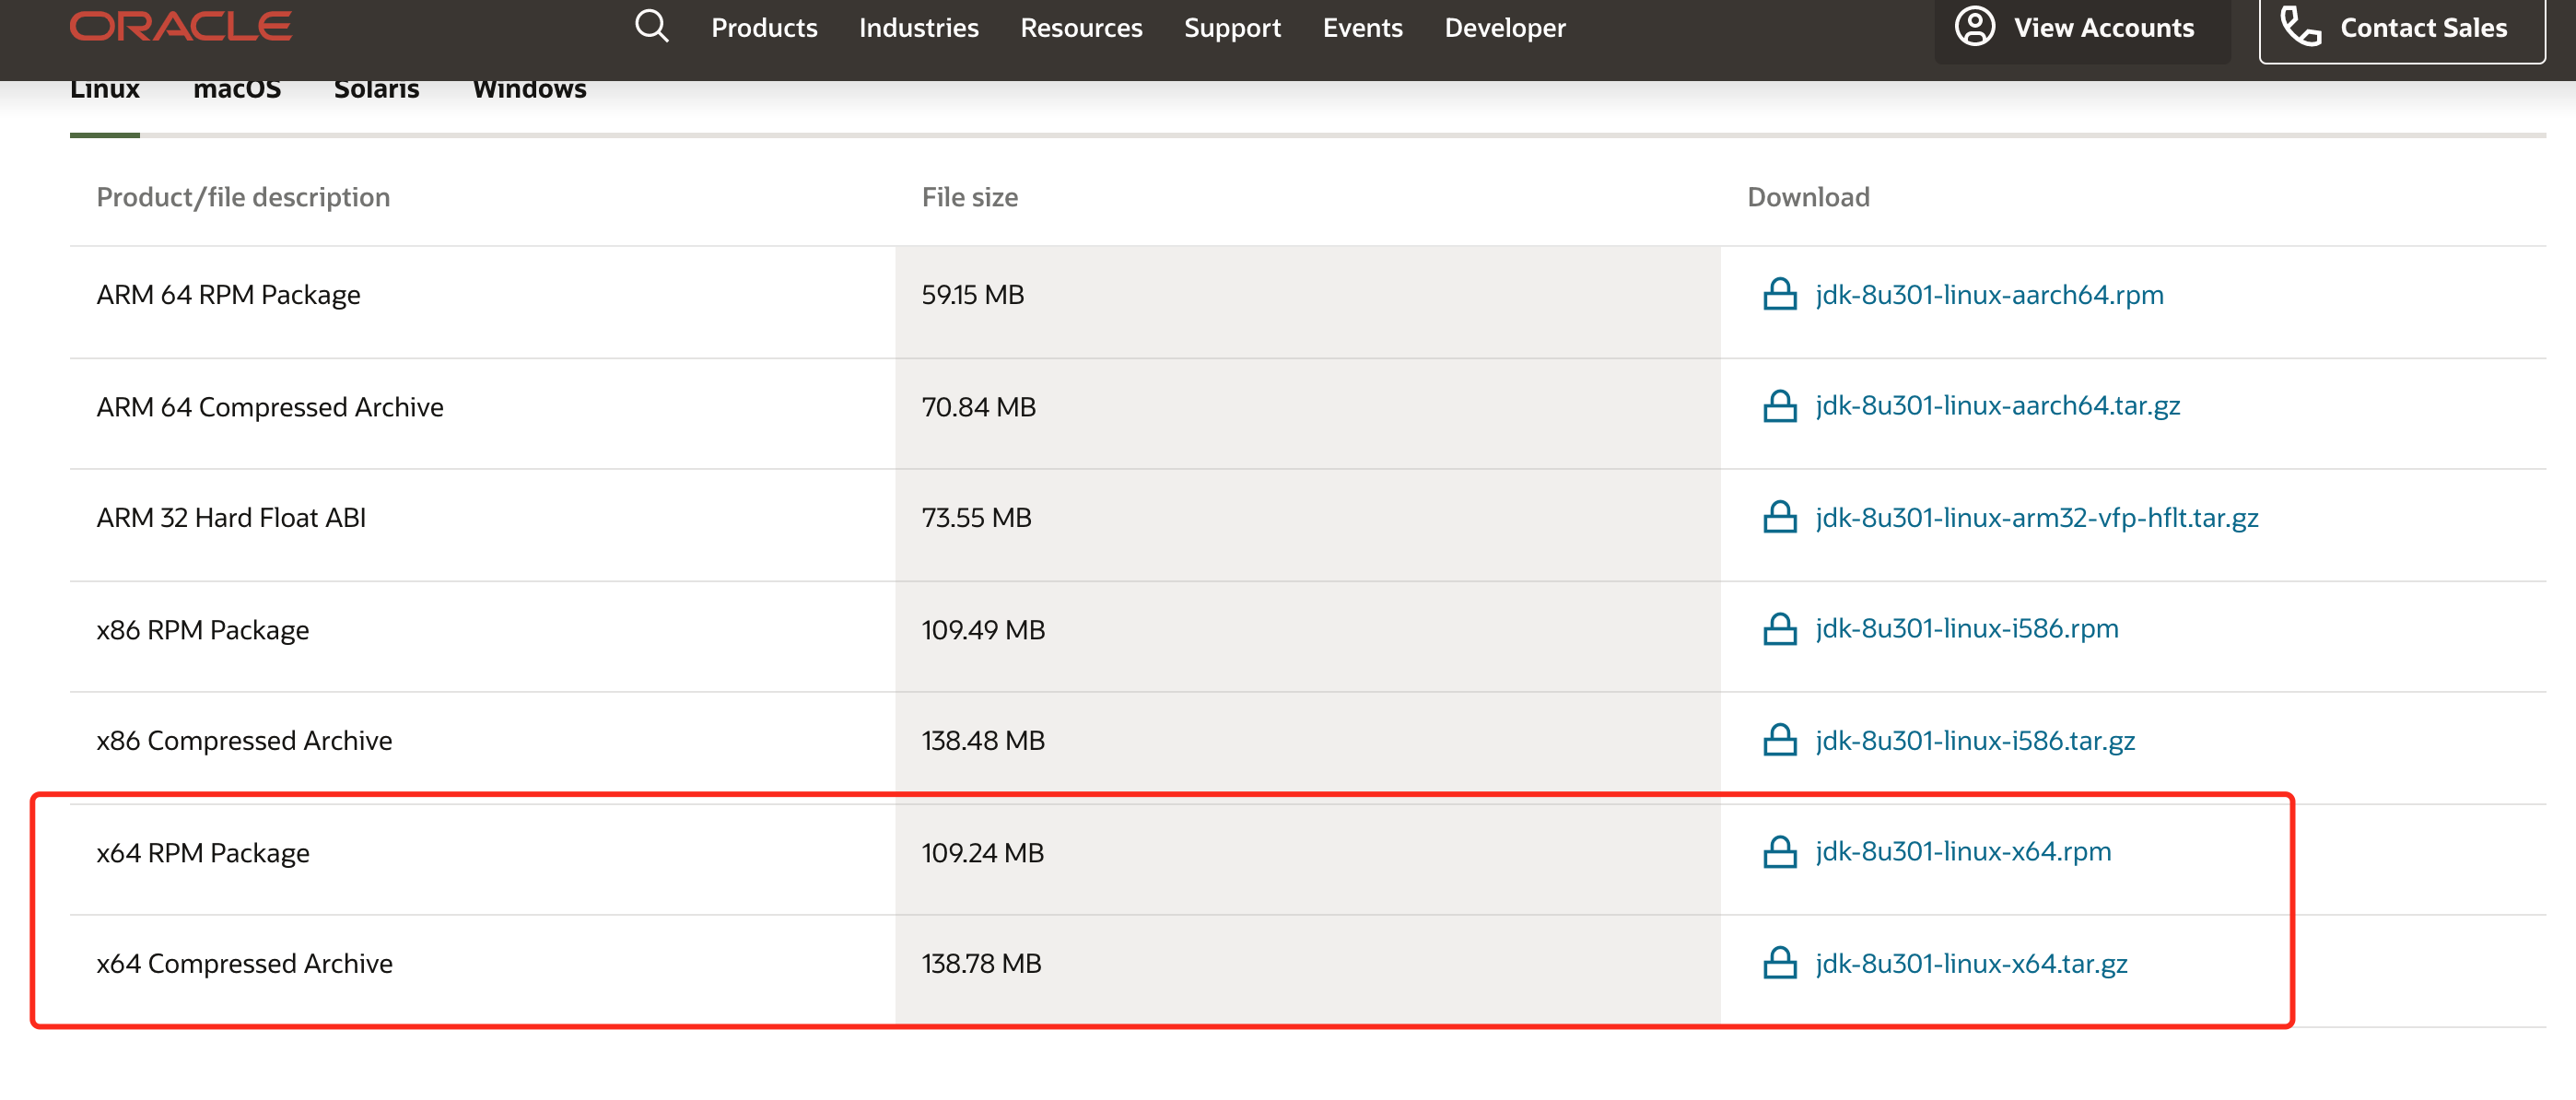Click the phone icon in Contact Sales
The width and height of the screenshot is (2576, 1100).
2301,27
